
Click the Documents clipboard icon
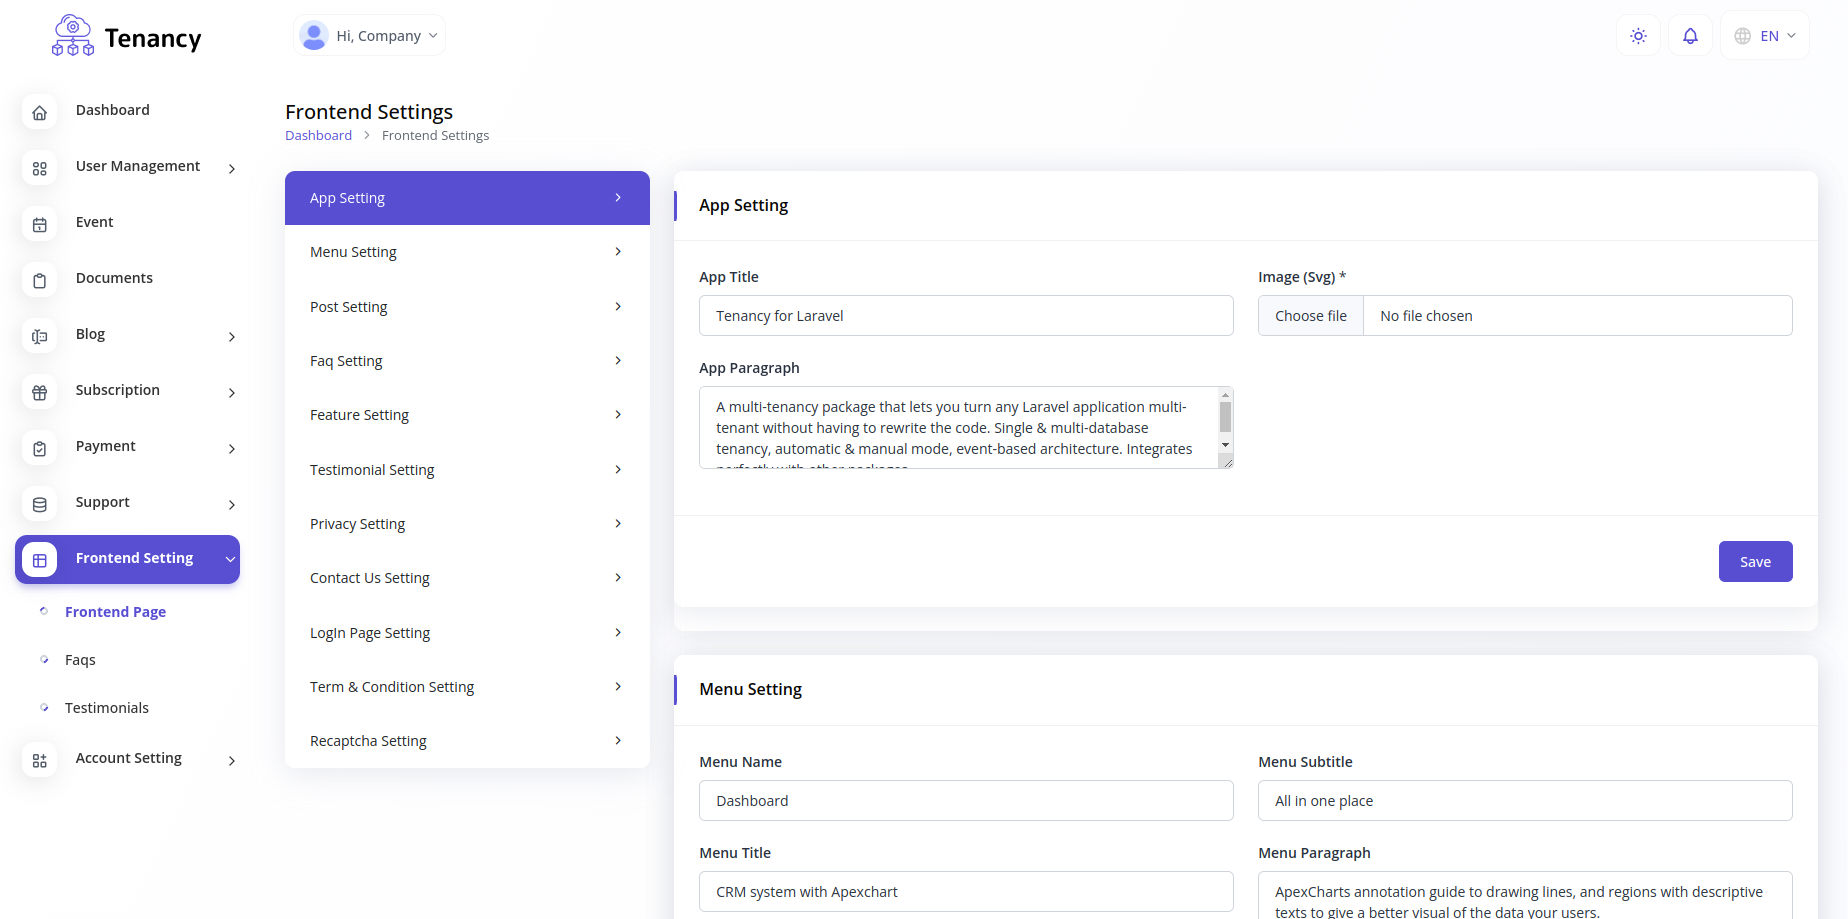(x=40, y=281)
